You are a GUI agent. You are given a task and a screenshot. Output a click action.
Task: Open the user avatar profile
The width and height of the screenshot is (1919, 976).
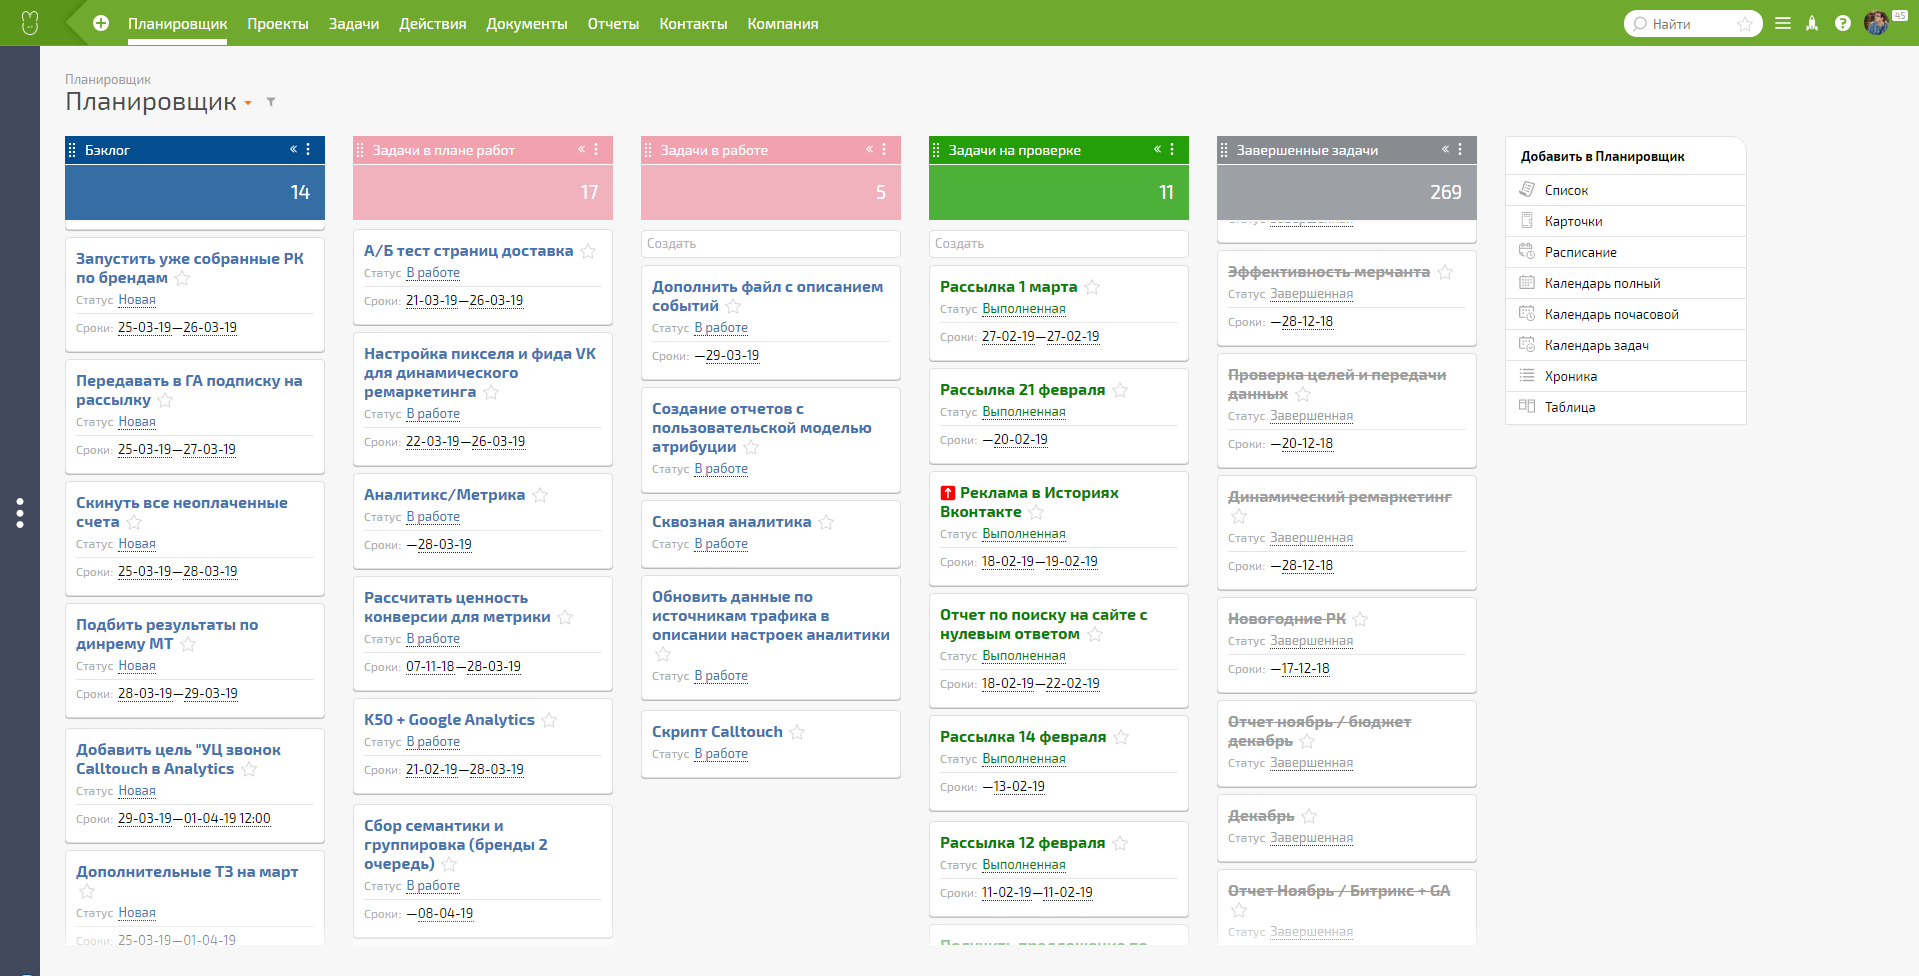[1876, 23]
